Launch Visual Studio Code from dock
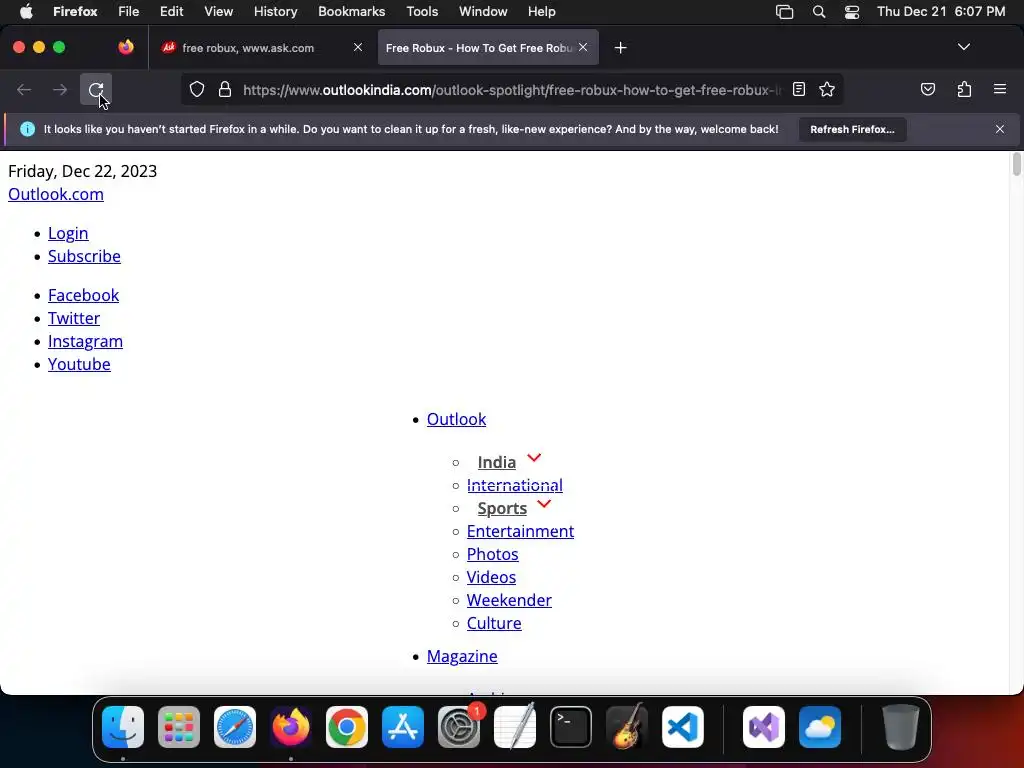Screen dimensions: 1024x768 [x=683, y=727]
